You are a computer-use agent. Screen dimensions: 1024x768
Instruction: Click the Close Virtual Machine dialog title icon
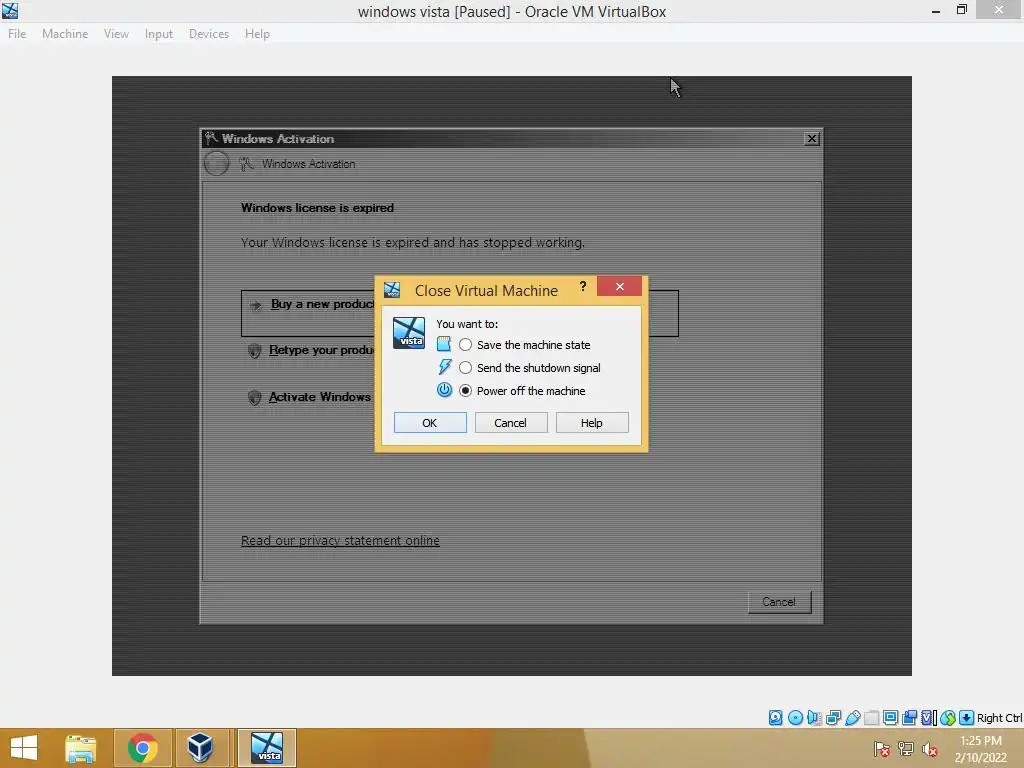tap(392, 290)
